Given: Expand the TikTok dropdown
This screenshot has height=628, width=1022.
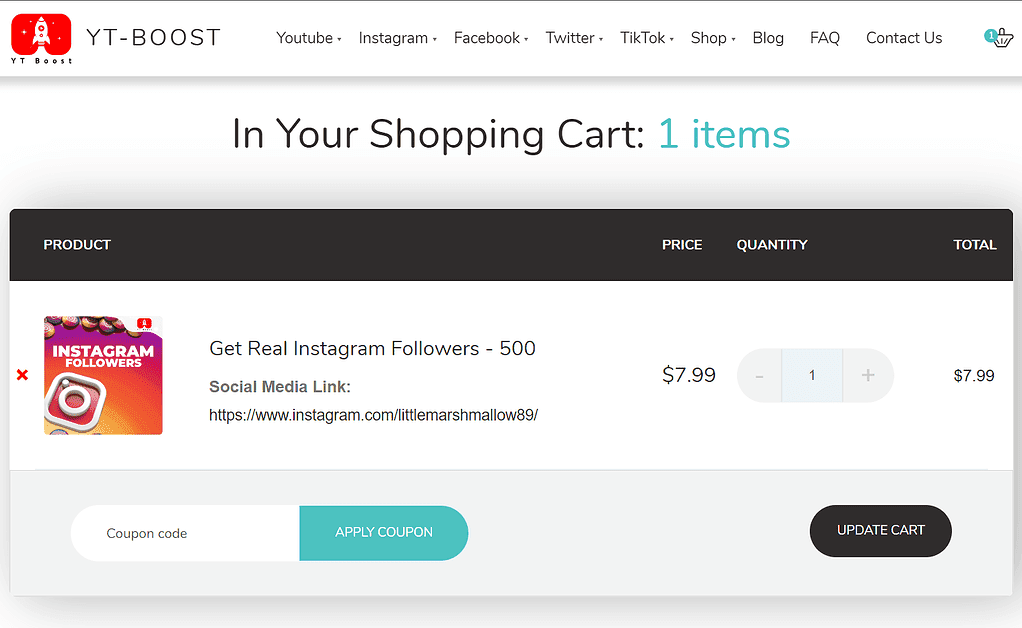Looking at the screenshot, I should point(643,38).
